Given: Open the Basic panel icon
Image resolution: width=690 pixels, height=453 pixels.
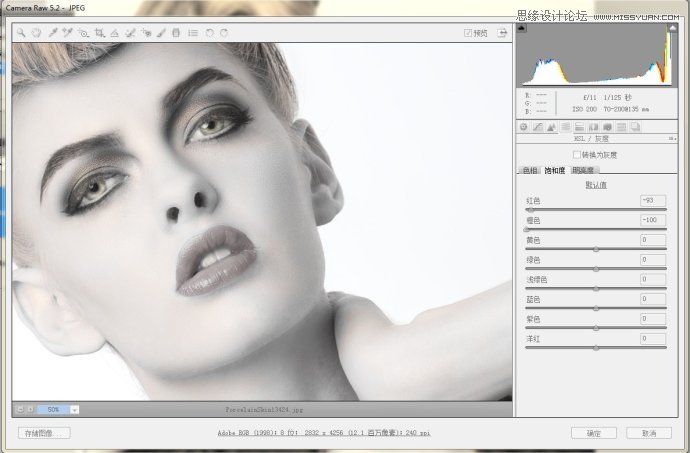Looking at the screenshot, I should tap(523, 127).
